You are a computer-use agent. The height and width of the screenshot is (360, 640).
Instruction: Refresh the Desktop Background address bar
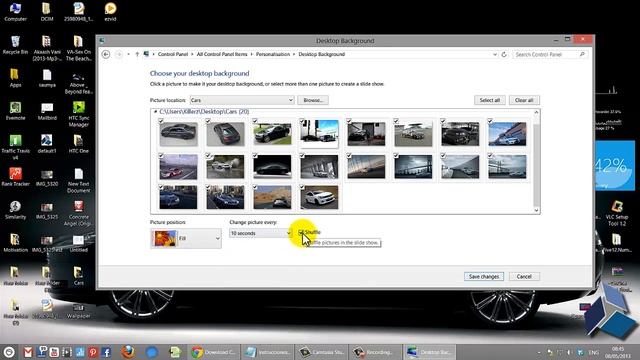tap(504, 54)
